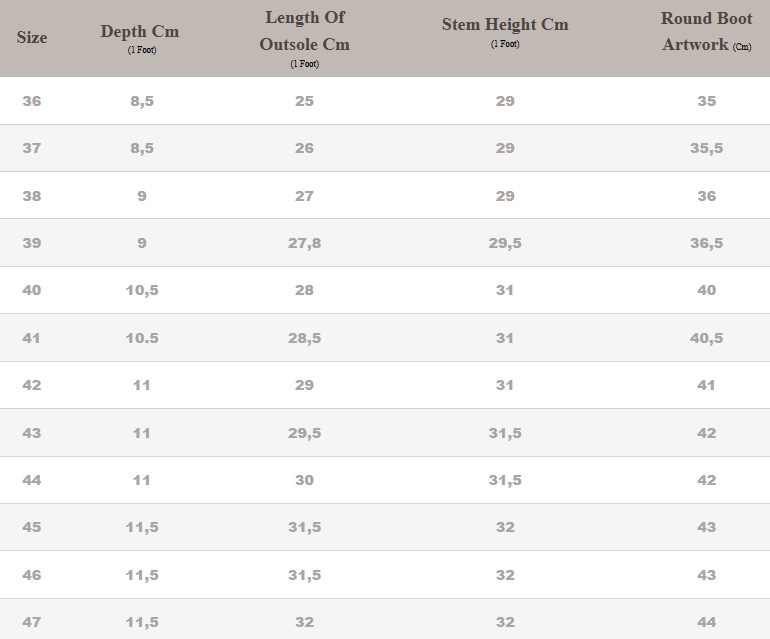
Task: Select outsole length 25 for size 36
Action: [x=305, y=101]
